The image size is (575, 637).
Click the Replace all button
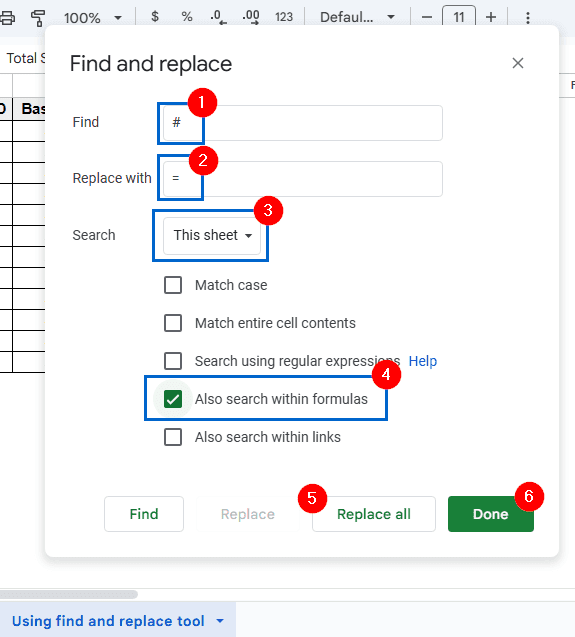click(x=374, y=514)
